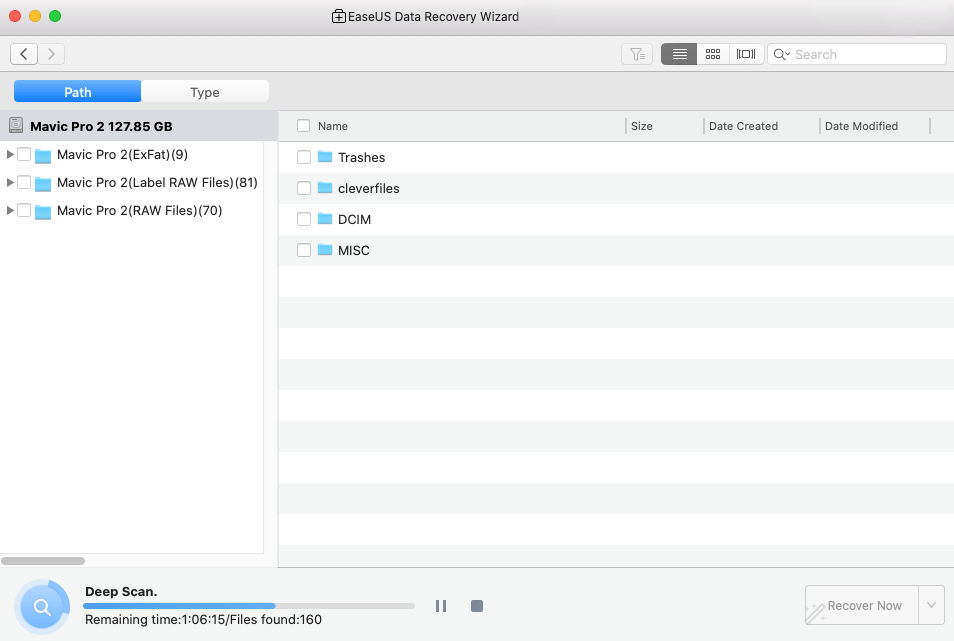Stop the deep scan
The image size is (954, 641).
(x=477, y=606)
